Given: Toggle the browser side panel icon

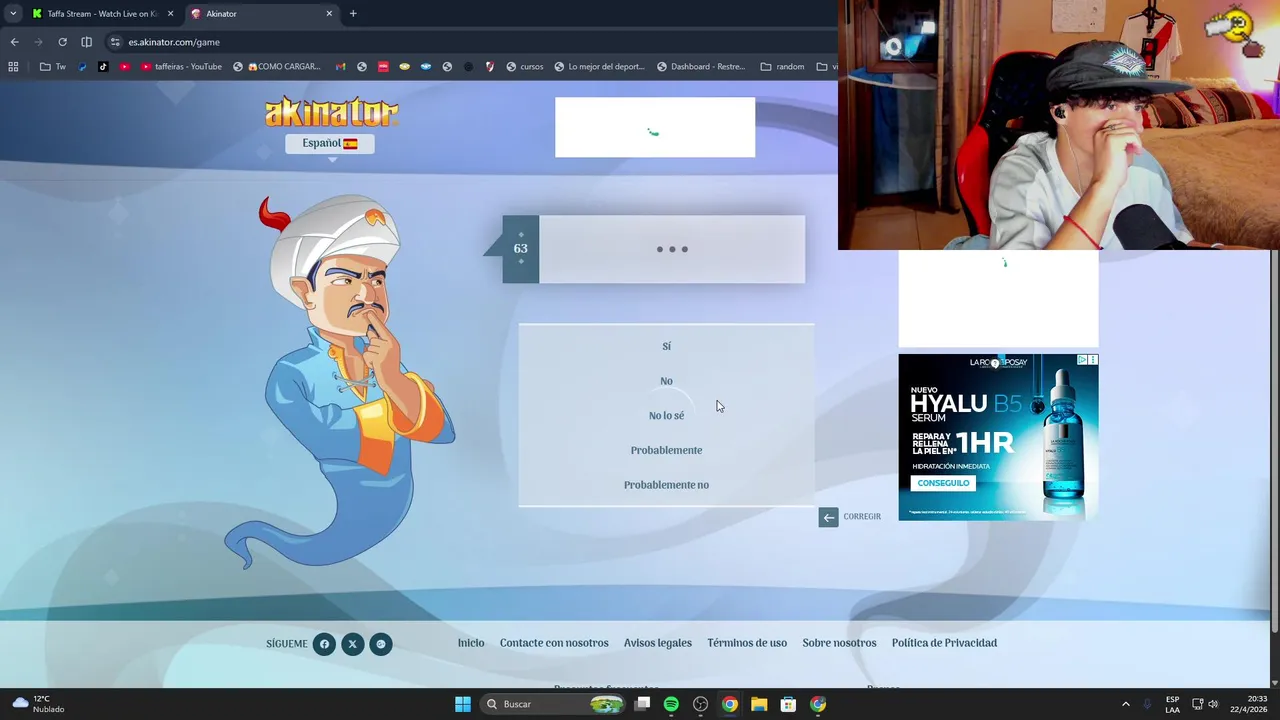Looking at the screenshot, I should (86, 42).
